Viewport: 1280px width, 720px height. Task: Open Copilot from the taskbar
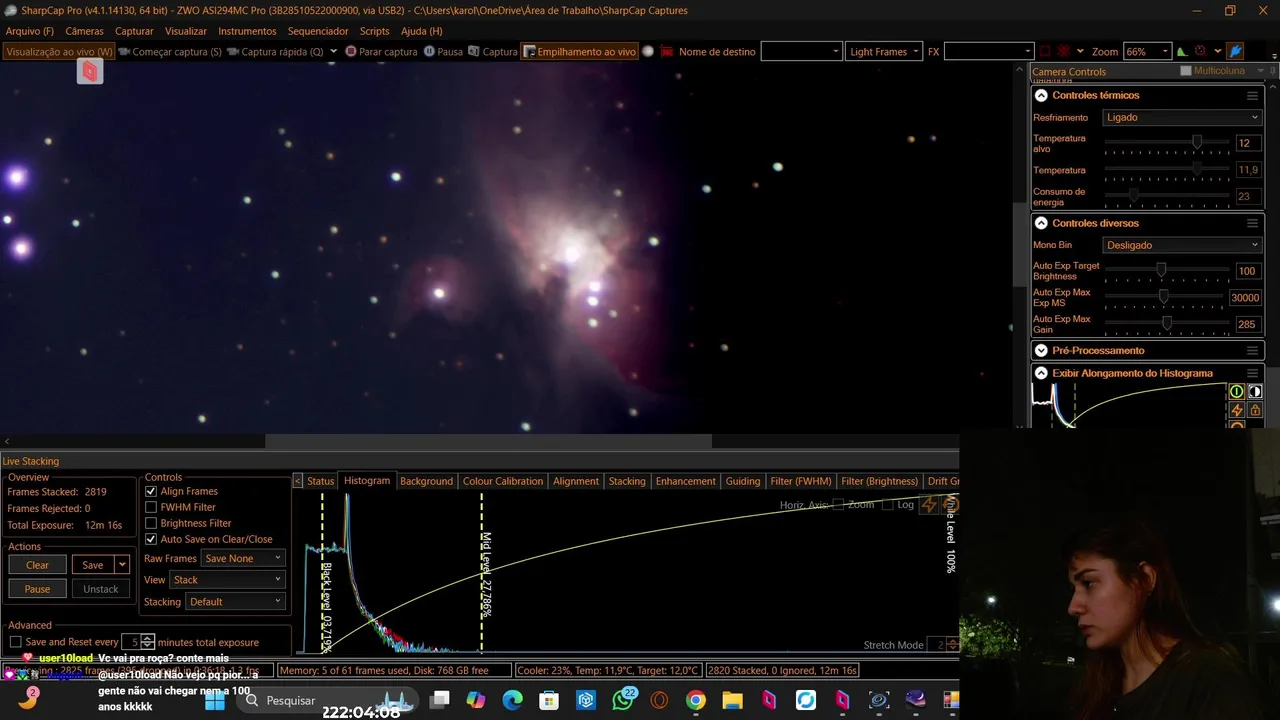coord(476,700)
